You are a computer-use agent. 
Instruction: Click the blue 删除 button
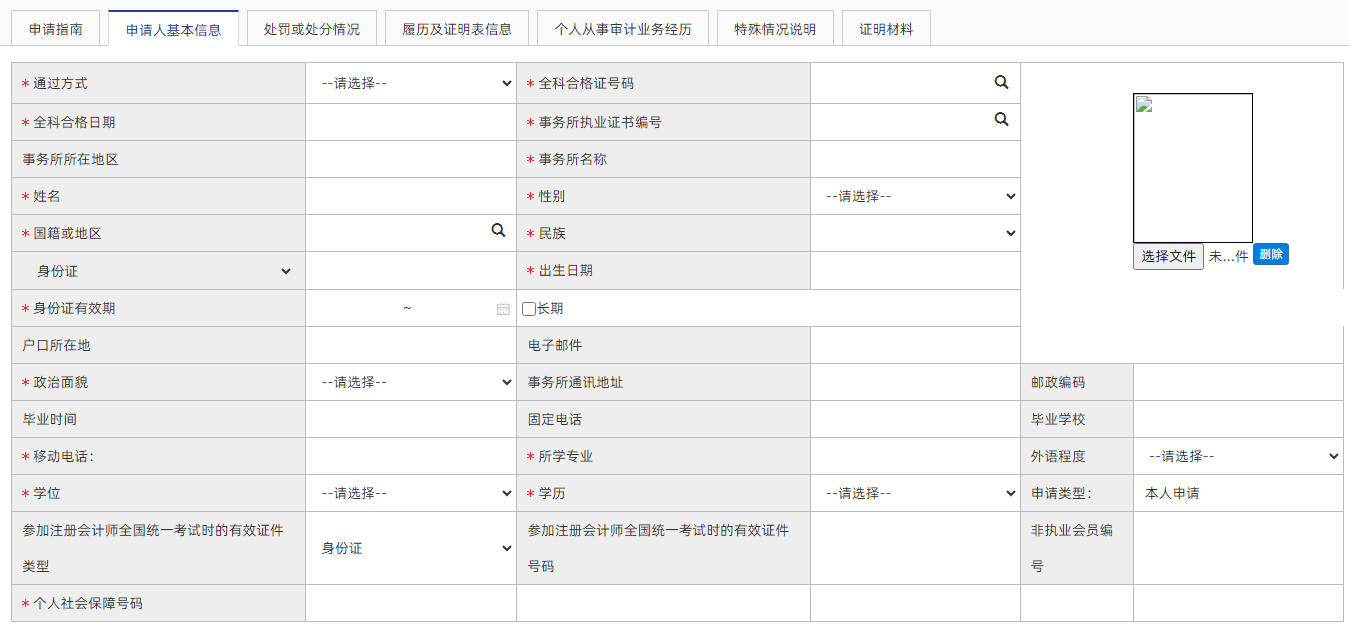(x=1270, y=255)
